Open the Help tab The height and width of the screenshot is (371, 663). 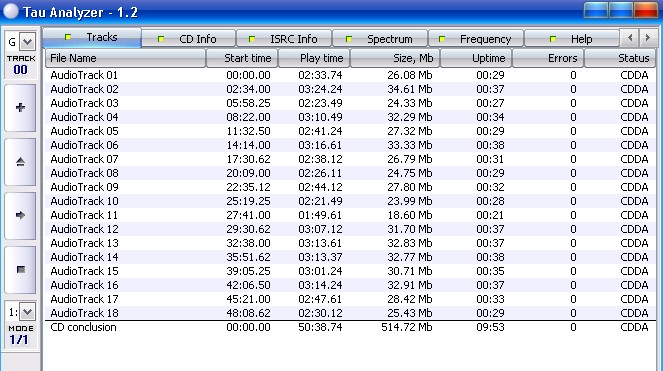572,39
